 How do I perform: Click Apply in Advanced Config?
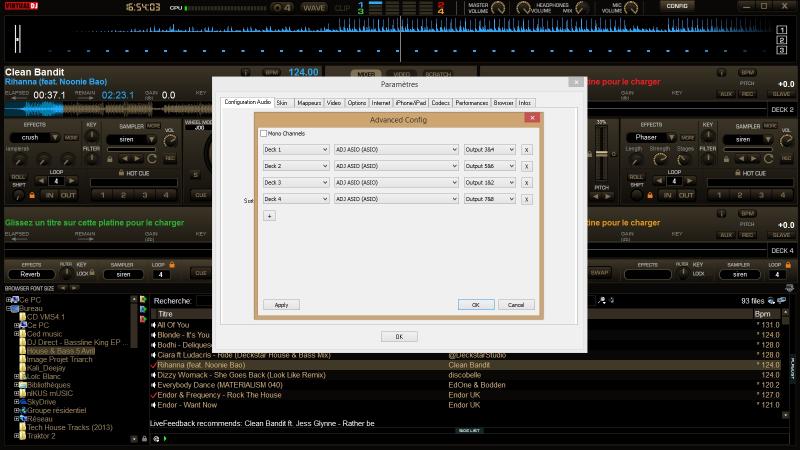pos(281,304)
